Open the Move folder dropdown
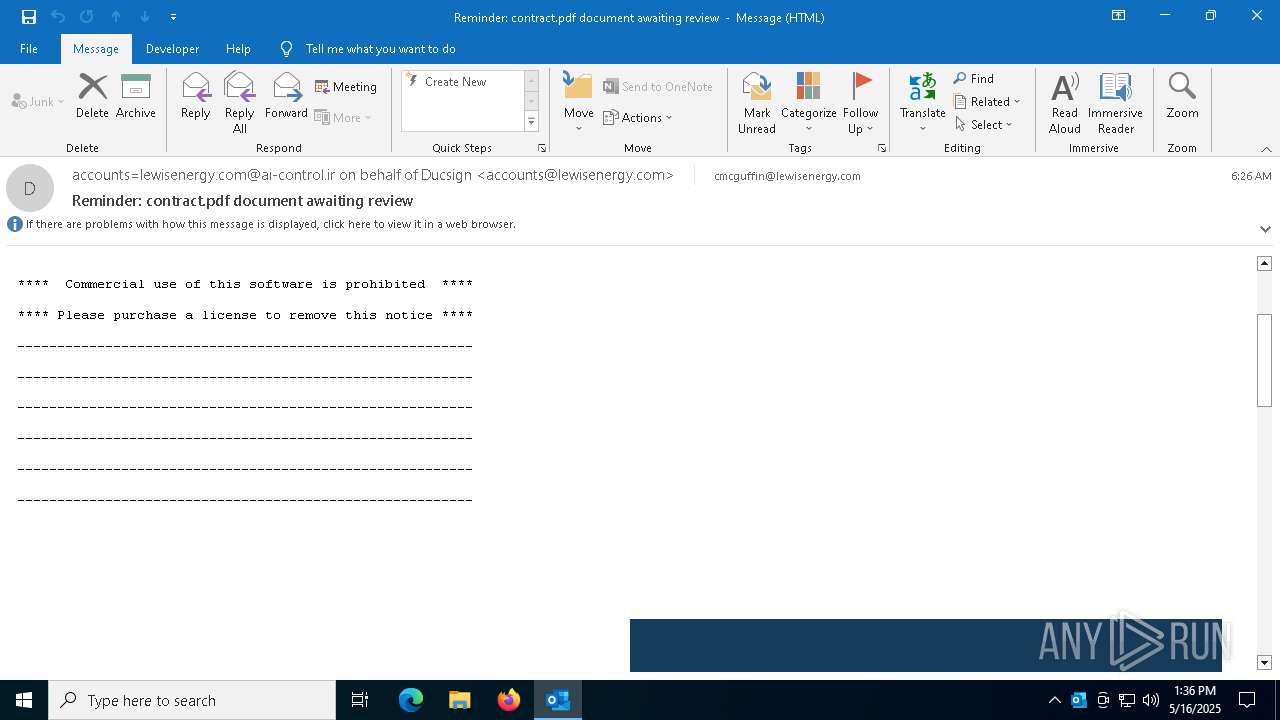1280x720 pixels. click(x=579, y=103)
